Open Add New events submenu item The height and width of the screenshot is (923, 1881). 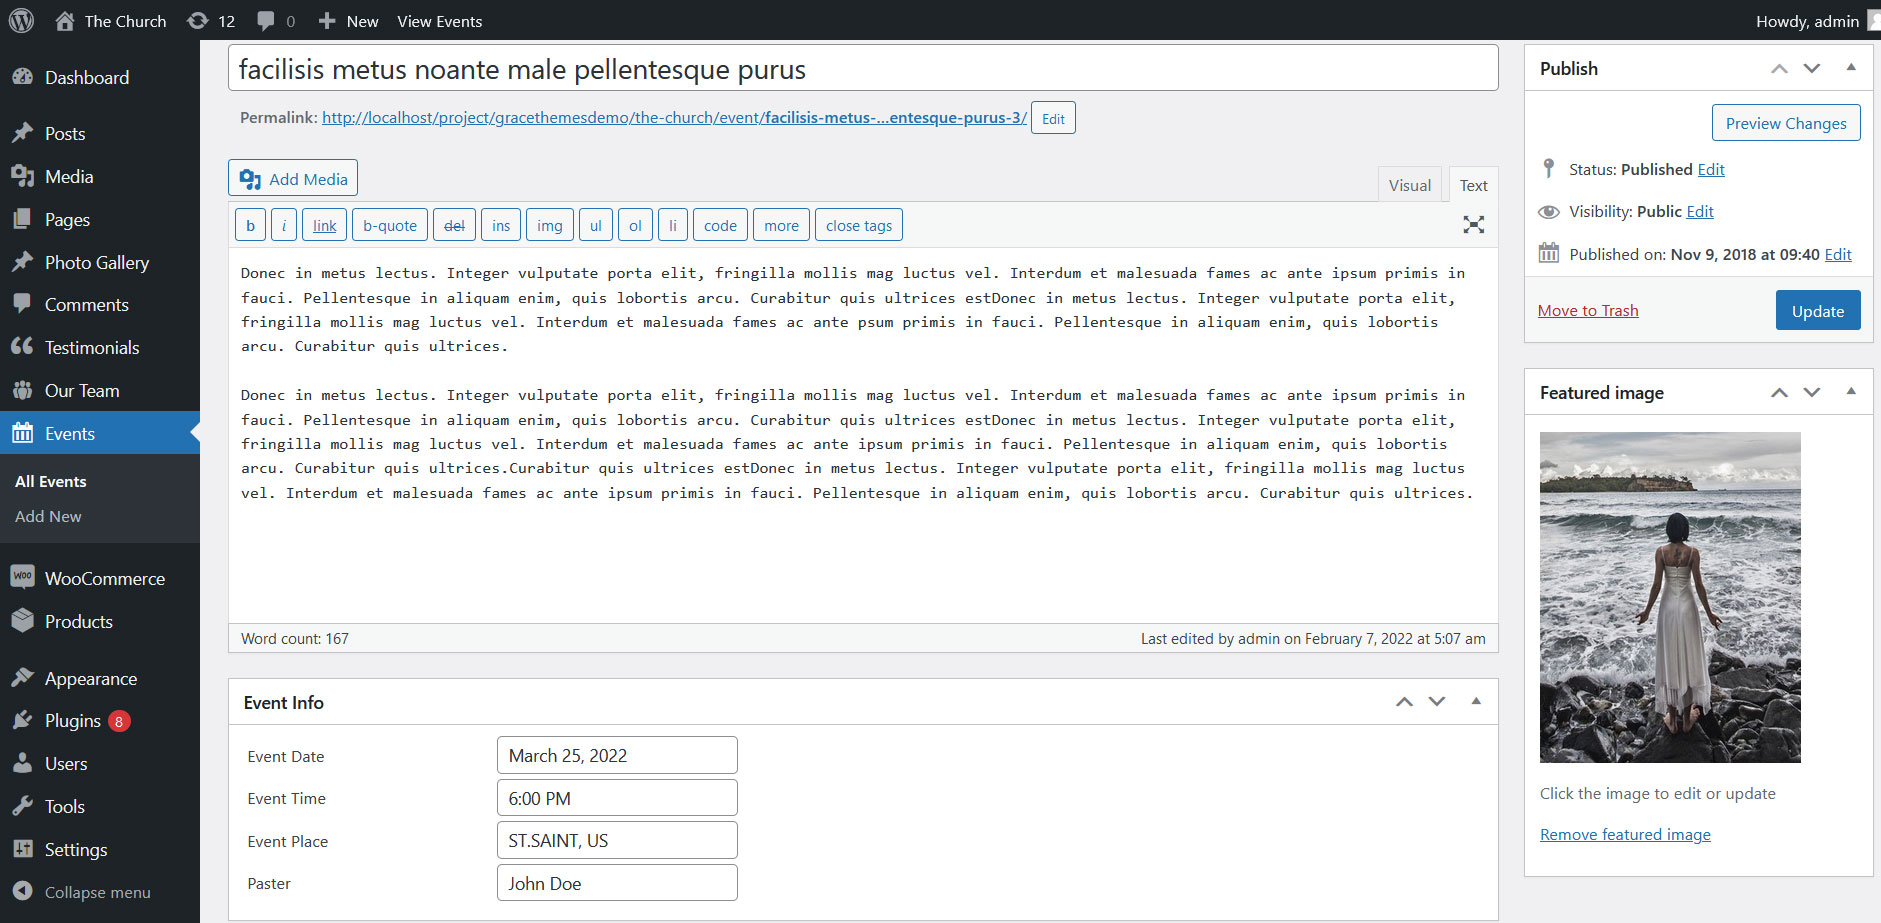coord(48,516)
